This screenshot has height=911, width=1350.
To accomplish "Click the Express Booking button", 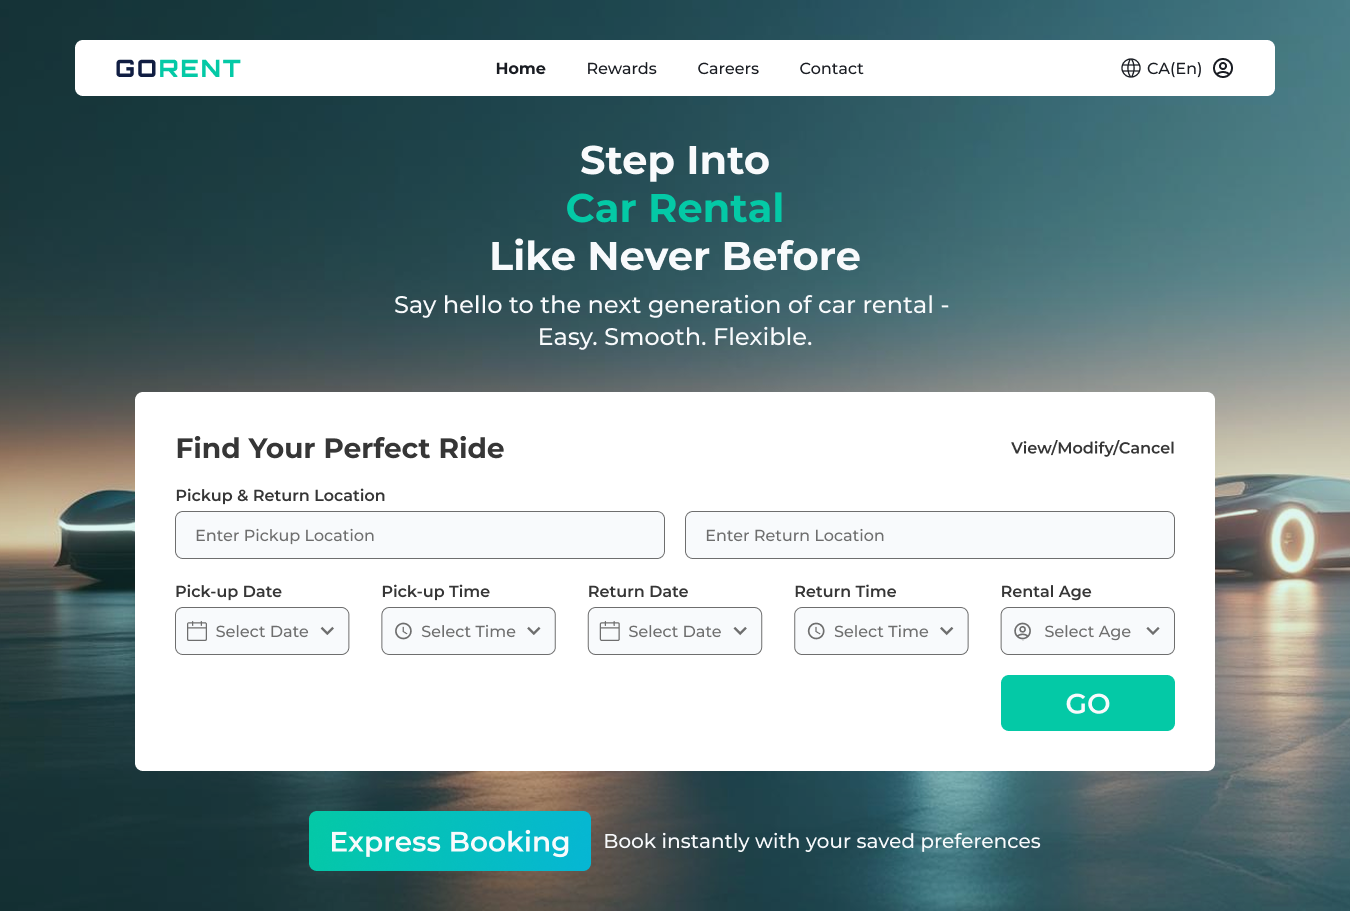I will (x=449, y=841).
